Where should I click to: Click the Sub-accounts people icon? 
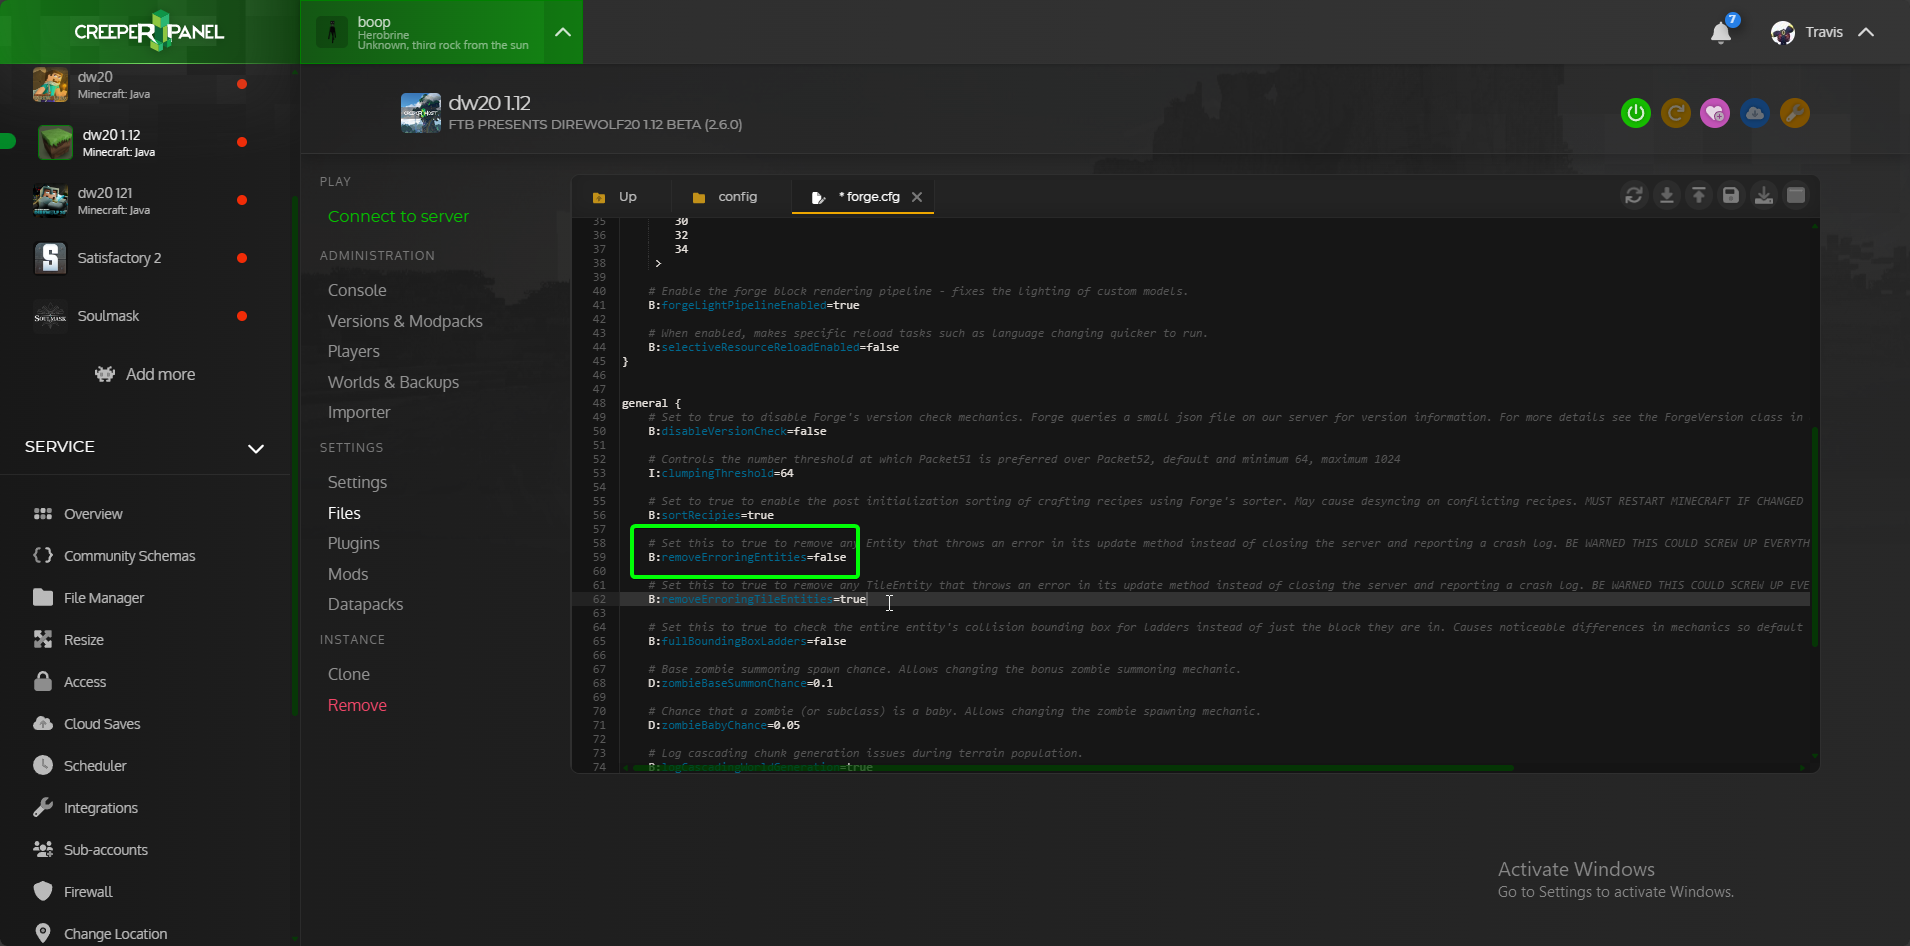click(43, 849)
